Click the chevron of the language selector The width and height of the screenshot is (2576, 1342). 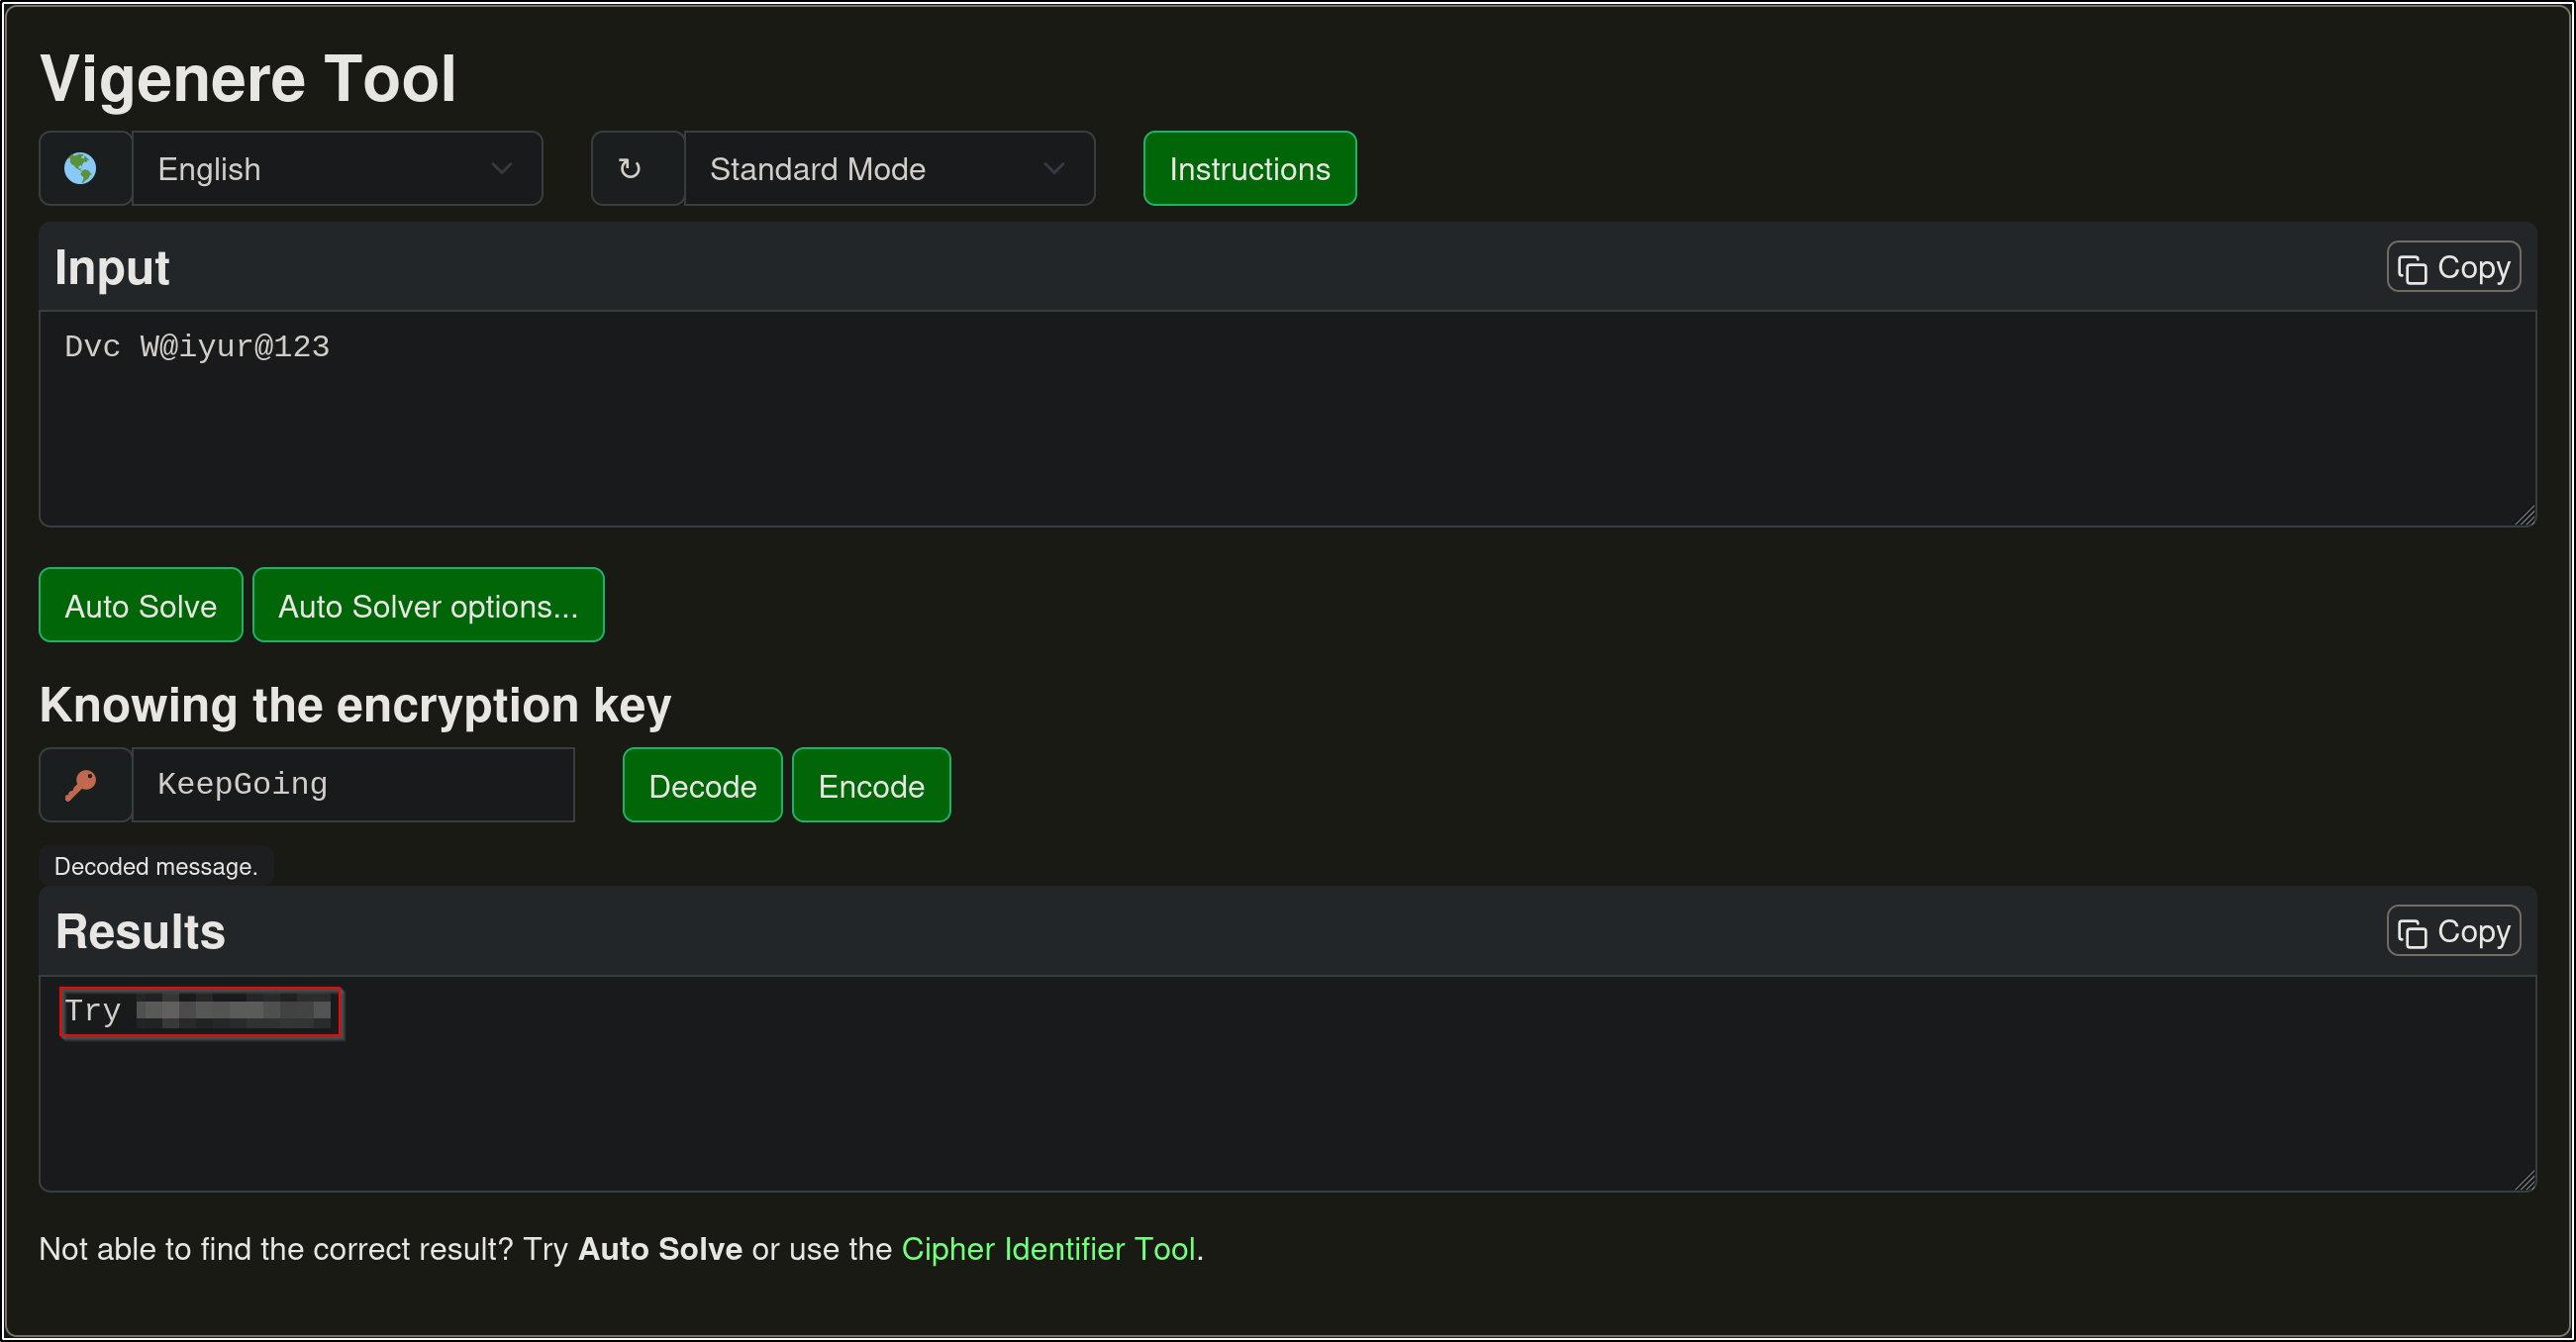point(502,168)
